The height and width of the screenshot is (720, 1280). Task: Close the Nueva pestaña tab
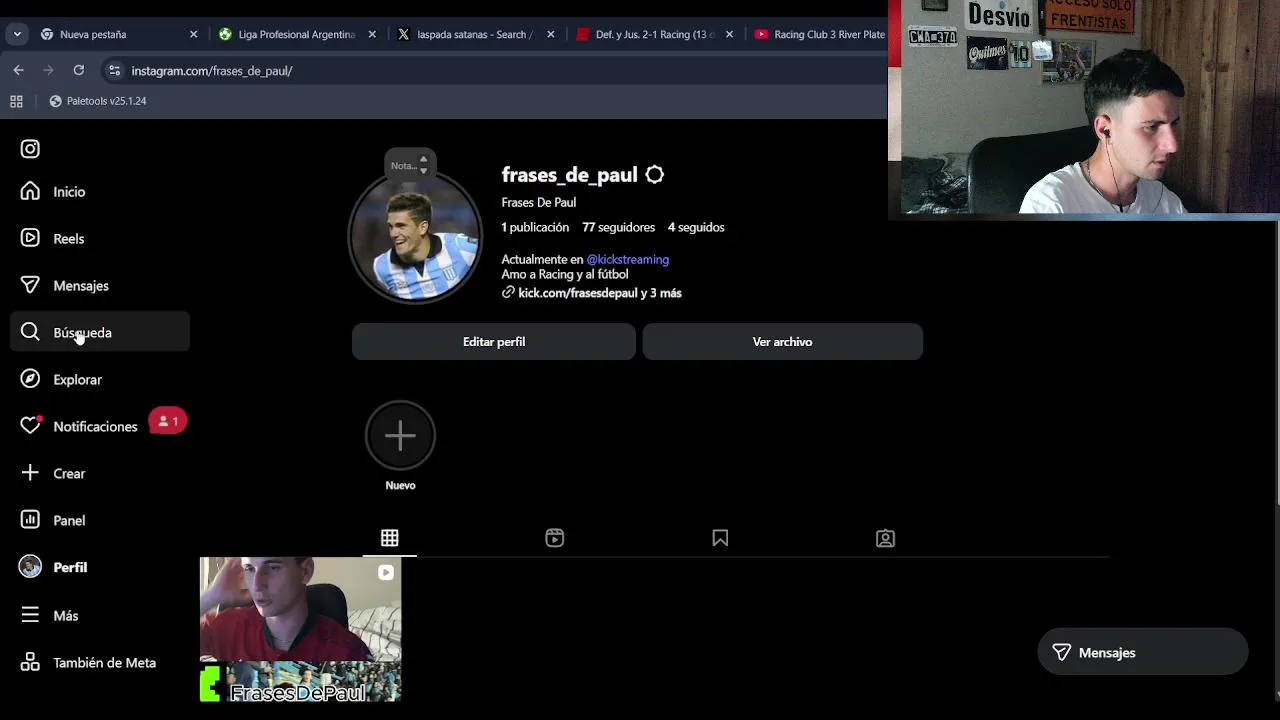(194, 34)
